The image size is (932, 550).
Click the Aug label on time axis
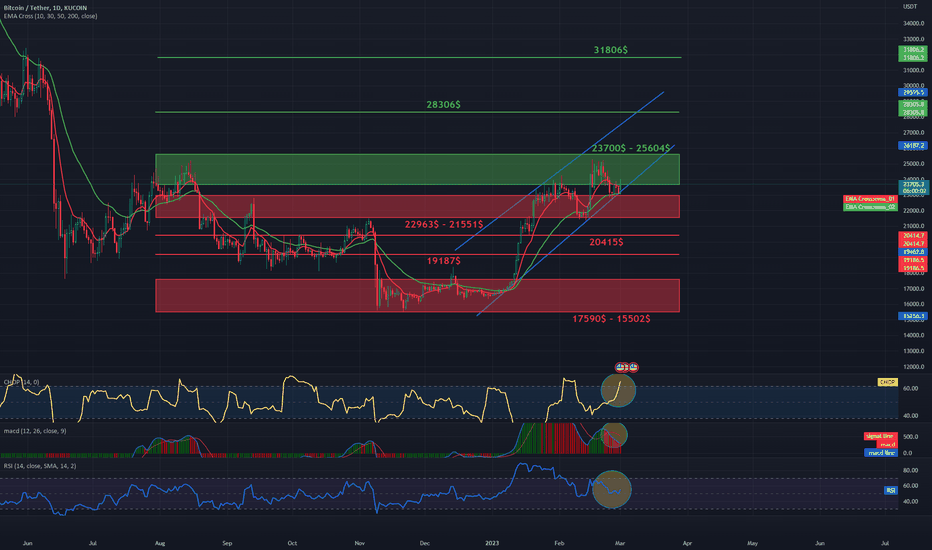coord(159,543)
